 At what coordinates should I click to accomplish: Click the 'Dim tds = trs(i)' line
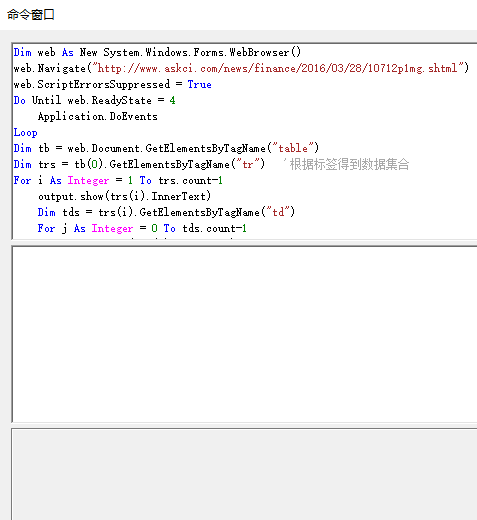[x=166, y=212]
